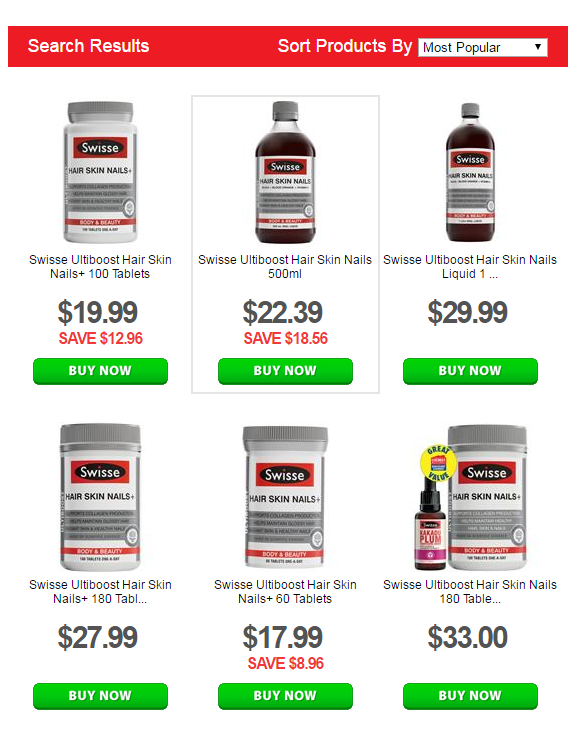Buy the $27.99 Hair Skin Nails+ 180 Tablets
Viewport: 579px width, 739px height.
point(100,696)
